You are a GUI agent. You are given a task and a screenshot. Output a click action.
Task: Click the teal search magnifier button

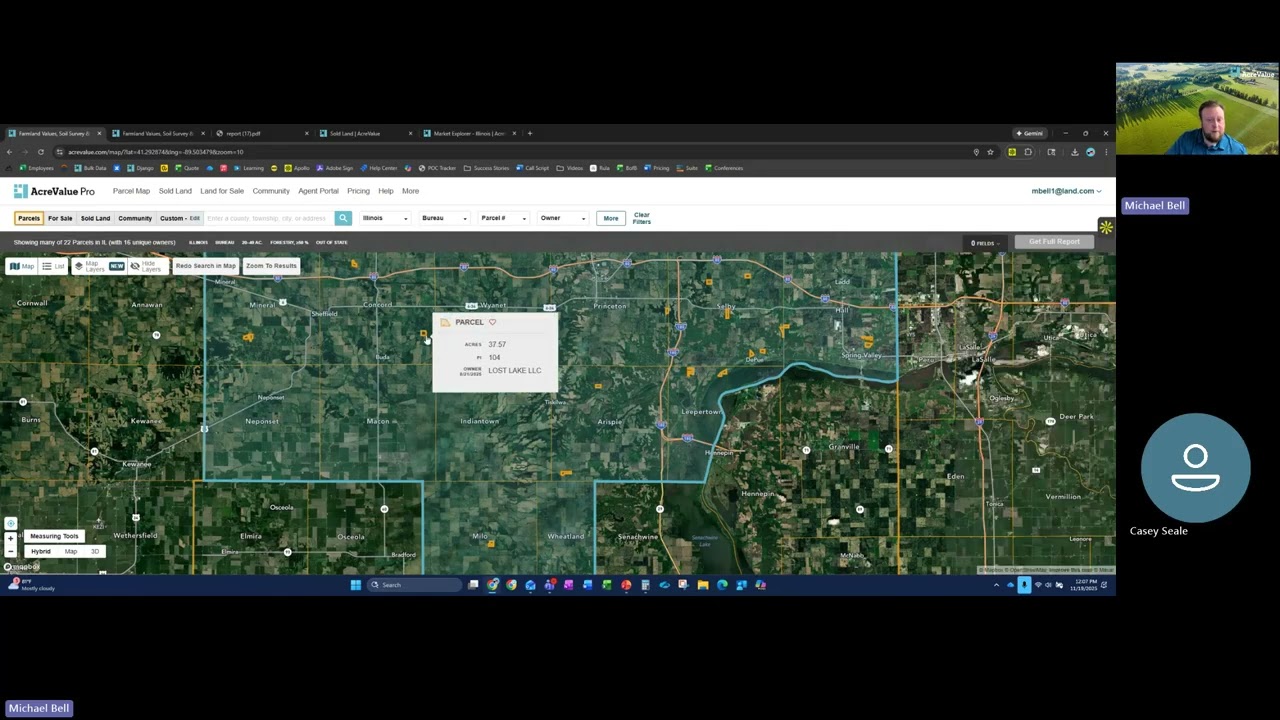tap(343, 218)
